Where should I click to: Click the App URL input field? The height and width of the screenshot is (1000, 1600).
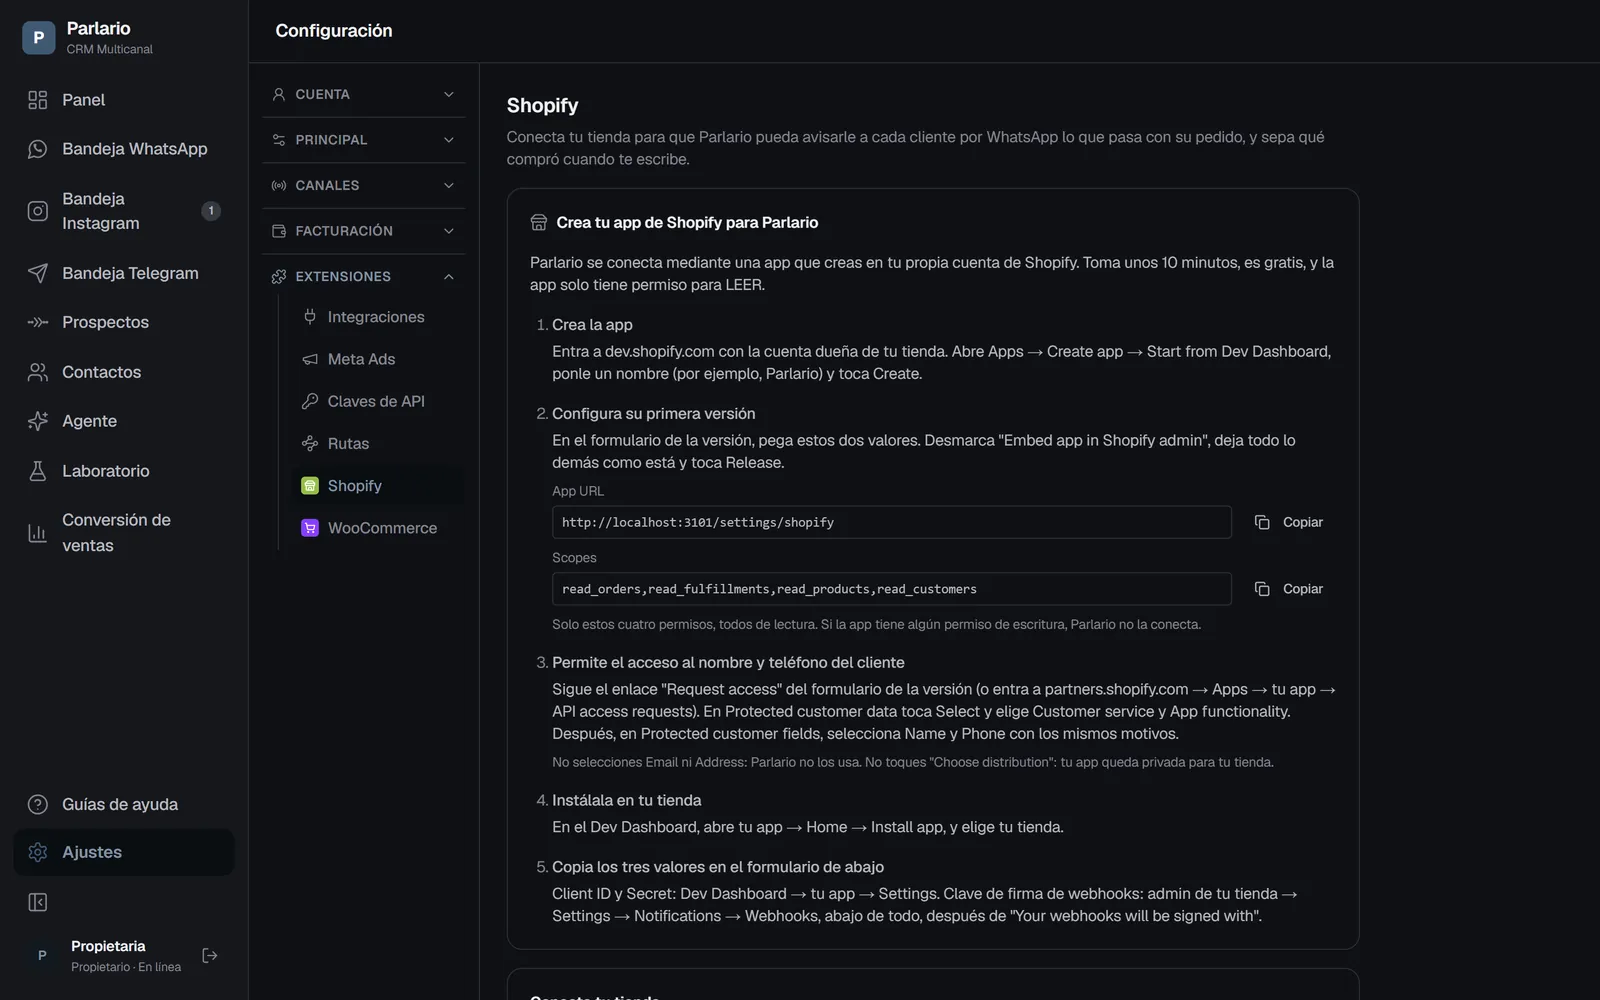[891, 522]
